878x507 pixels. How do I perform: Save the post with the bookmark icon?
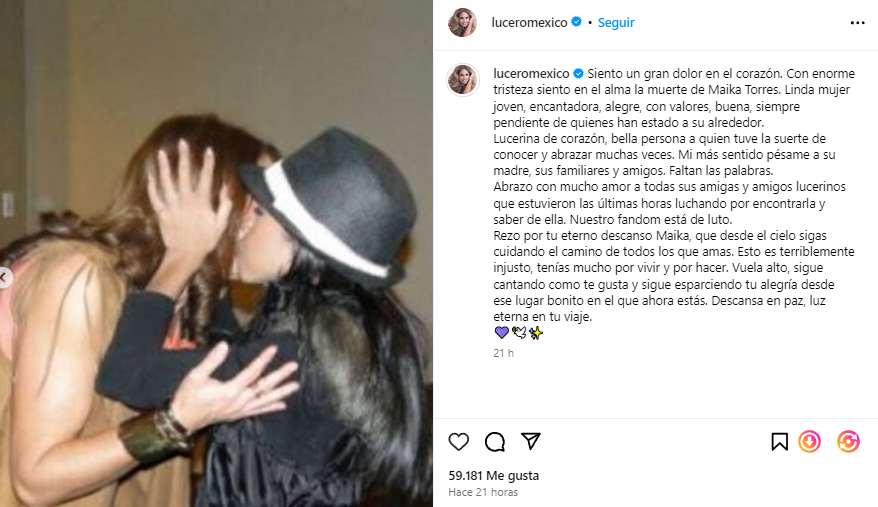(779, 442)
